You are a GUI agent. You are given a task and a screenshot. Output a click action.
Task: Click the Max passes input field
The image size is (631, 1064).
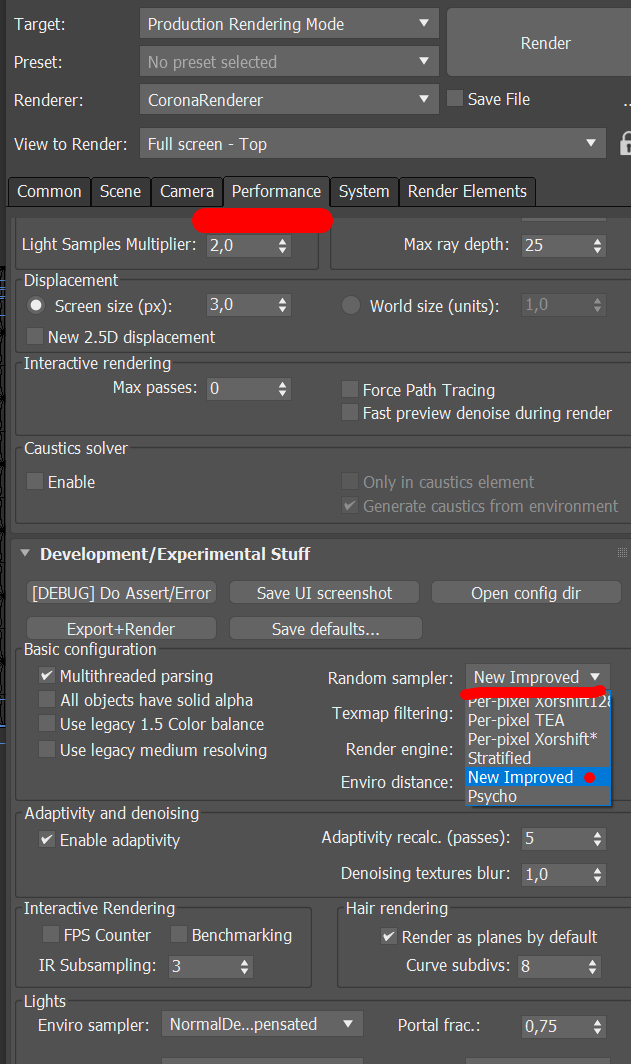point(240,388)
